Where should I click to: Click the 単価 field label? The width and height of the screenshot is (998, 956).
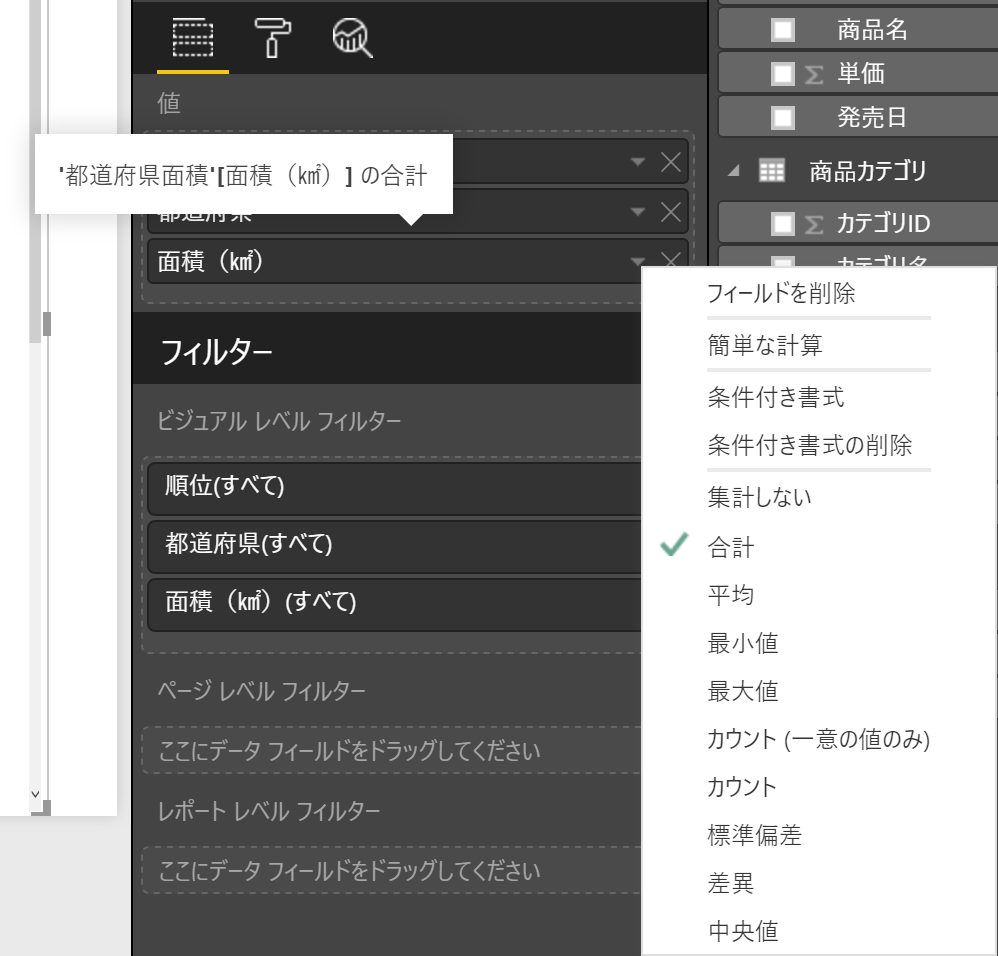click(x=861, y=74)
